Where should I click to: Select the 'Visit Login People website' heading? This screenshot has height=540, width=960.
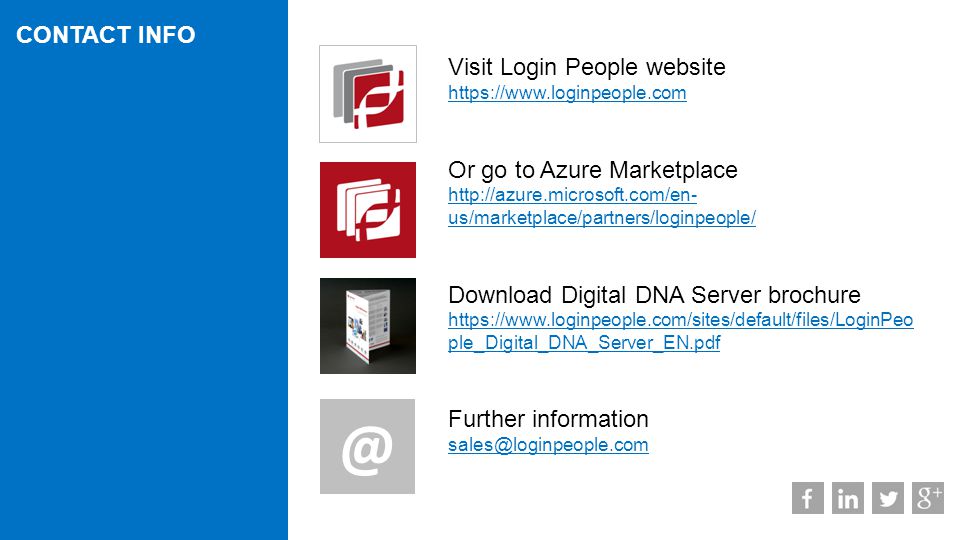(x=587, y=67)
